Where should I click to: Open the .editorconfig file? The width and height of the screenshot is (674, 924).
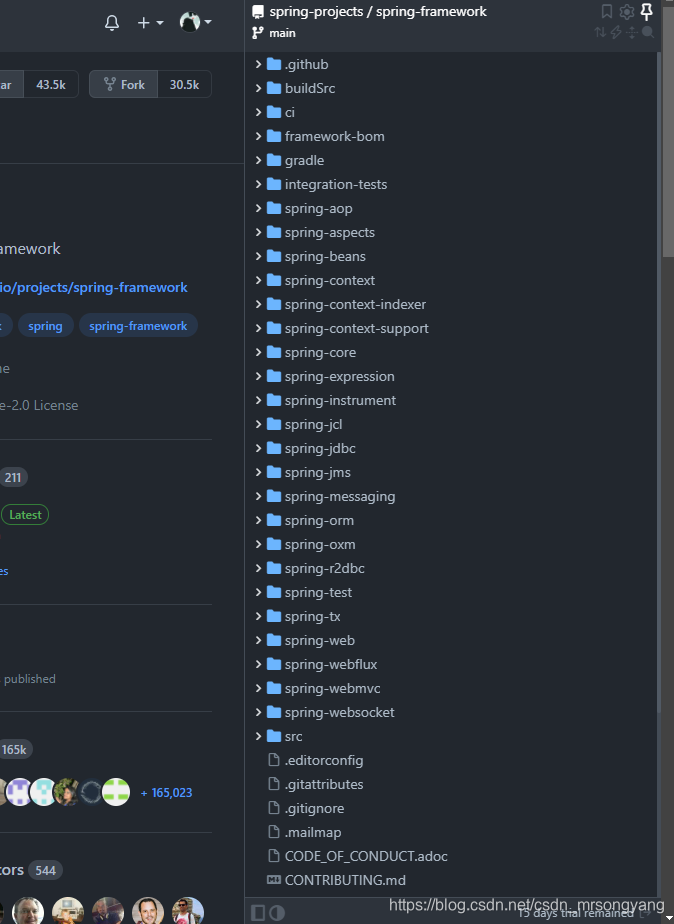tap(323, 760)
